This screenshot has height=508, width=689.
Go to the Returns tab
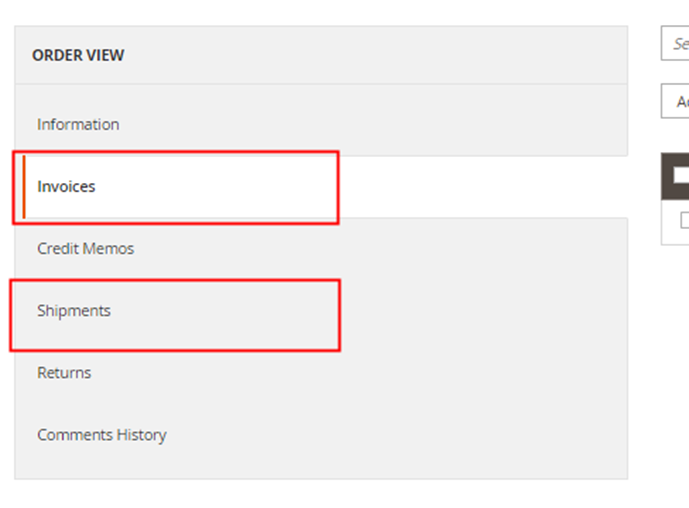pos(64,373)
